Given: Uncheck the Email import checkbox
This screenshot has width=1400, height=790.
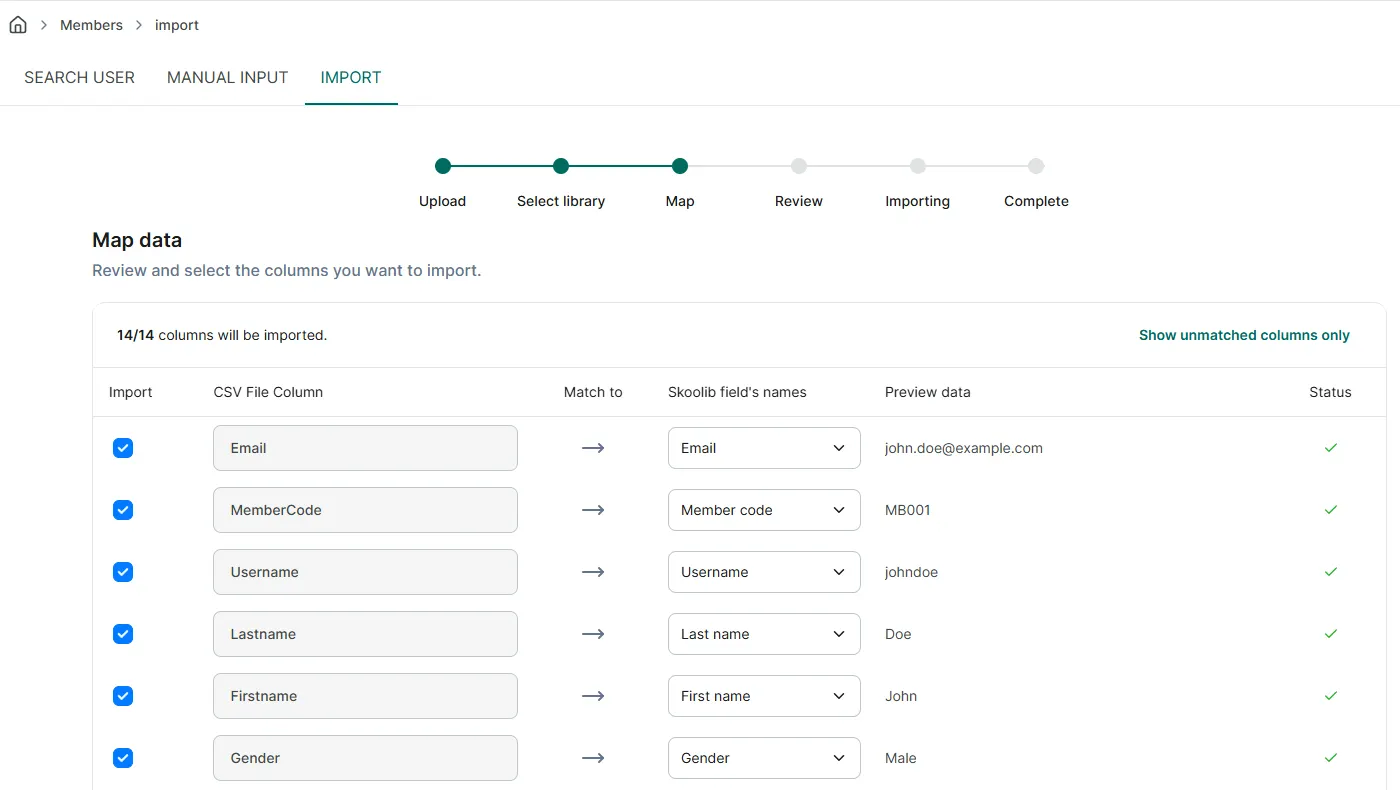Looking at the screenshot, I should pyautogui.click(x=123, y=448).
